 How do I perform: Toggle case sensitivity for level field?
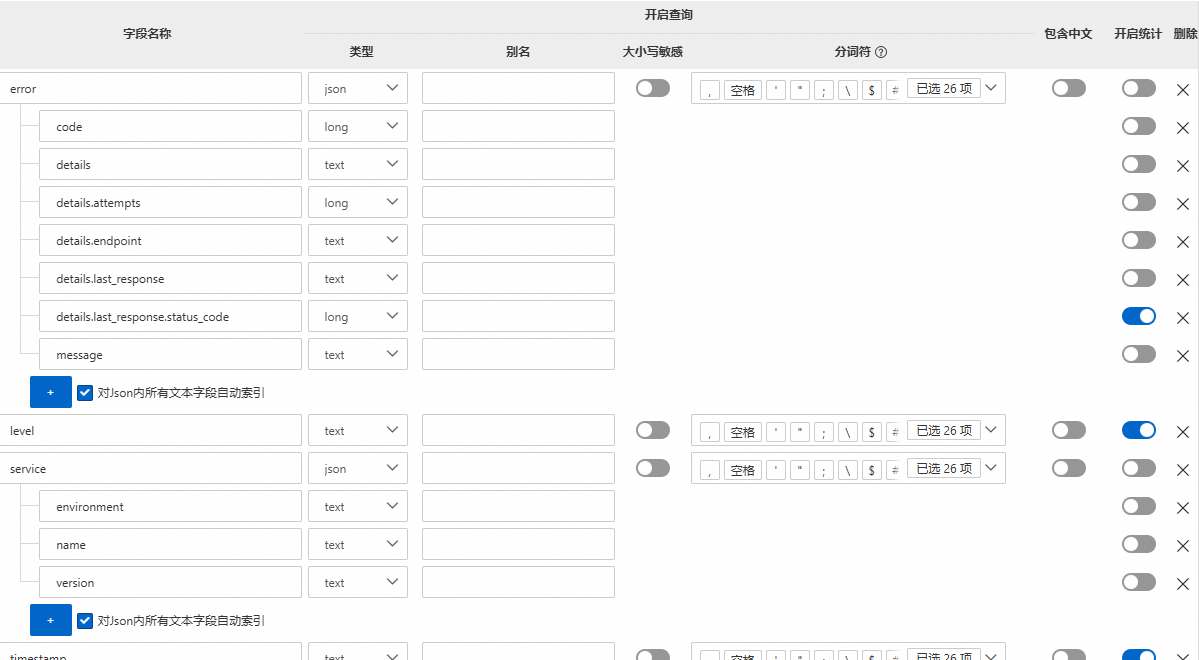pyautogui.click(x=652, y=430)
